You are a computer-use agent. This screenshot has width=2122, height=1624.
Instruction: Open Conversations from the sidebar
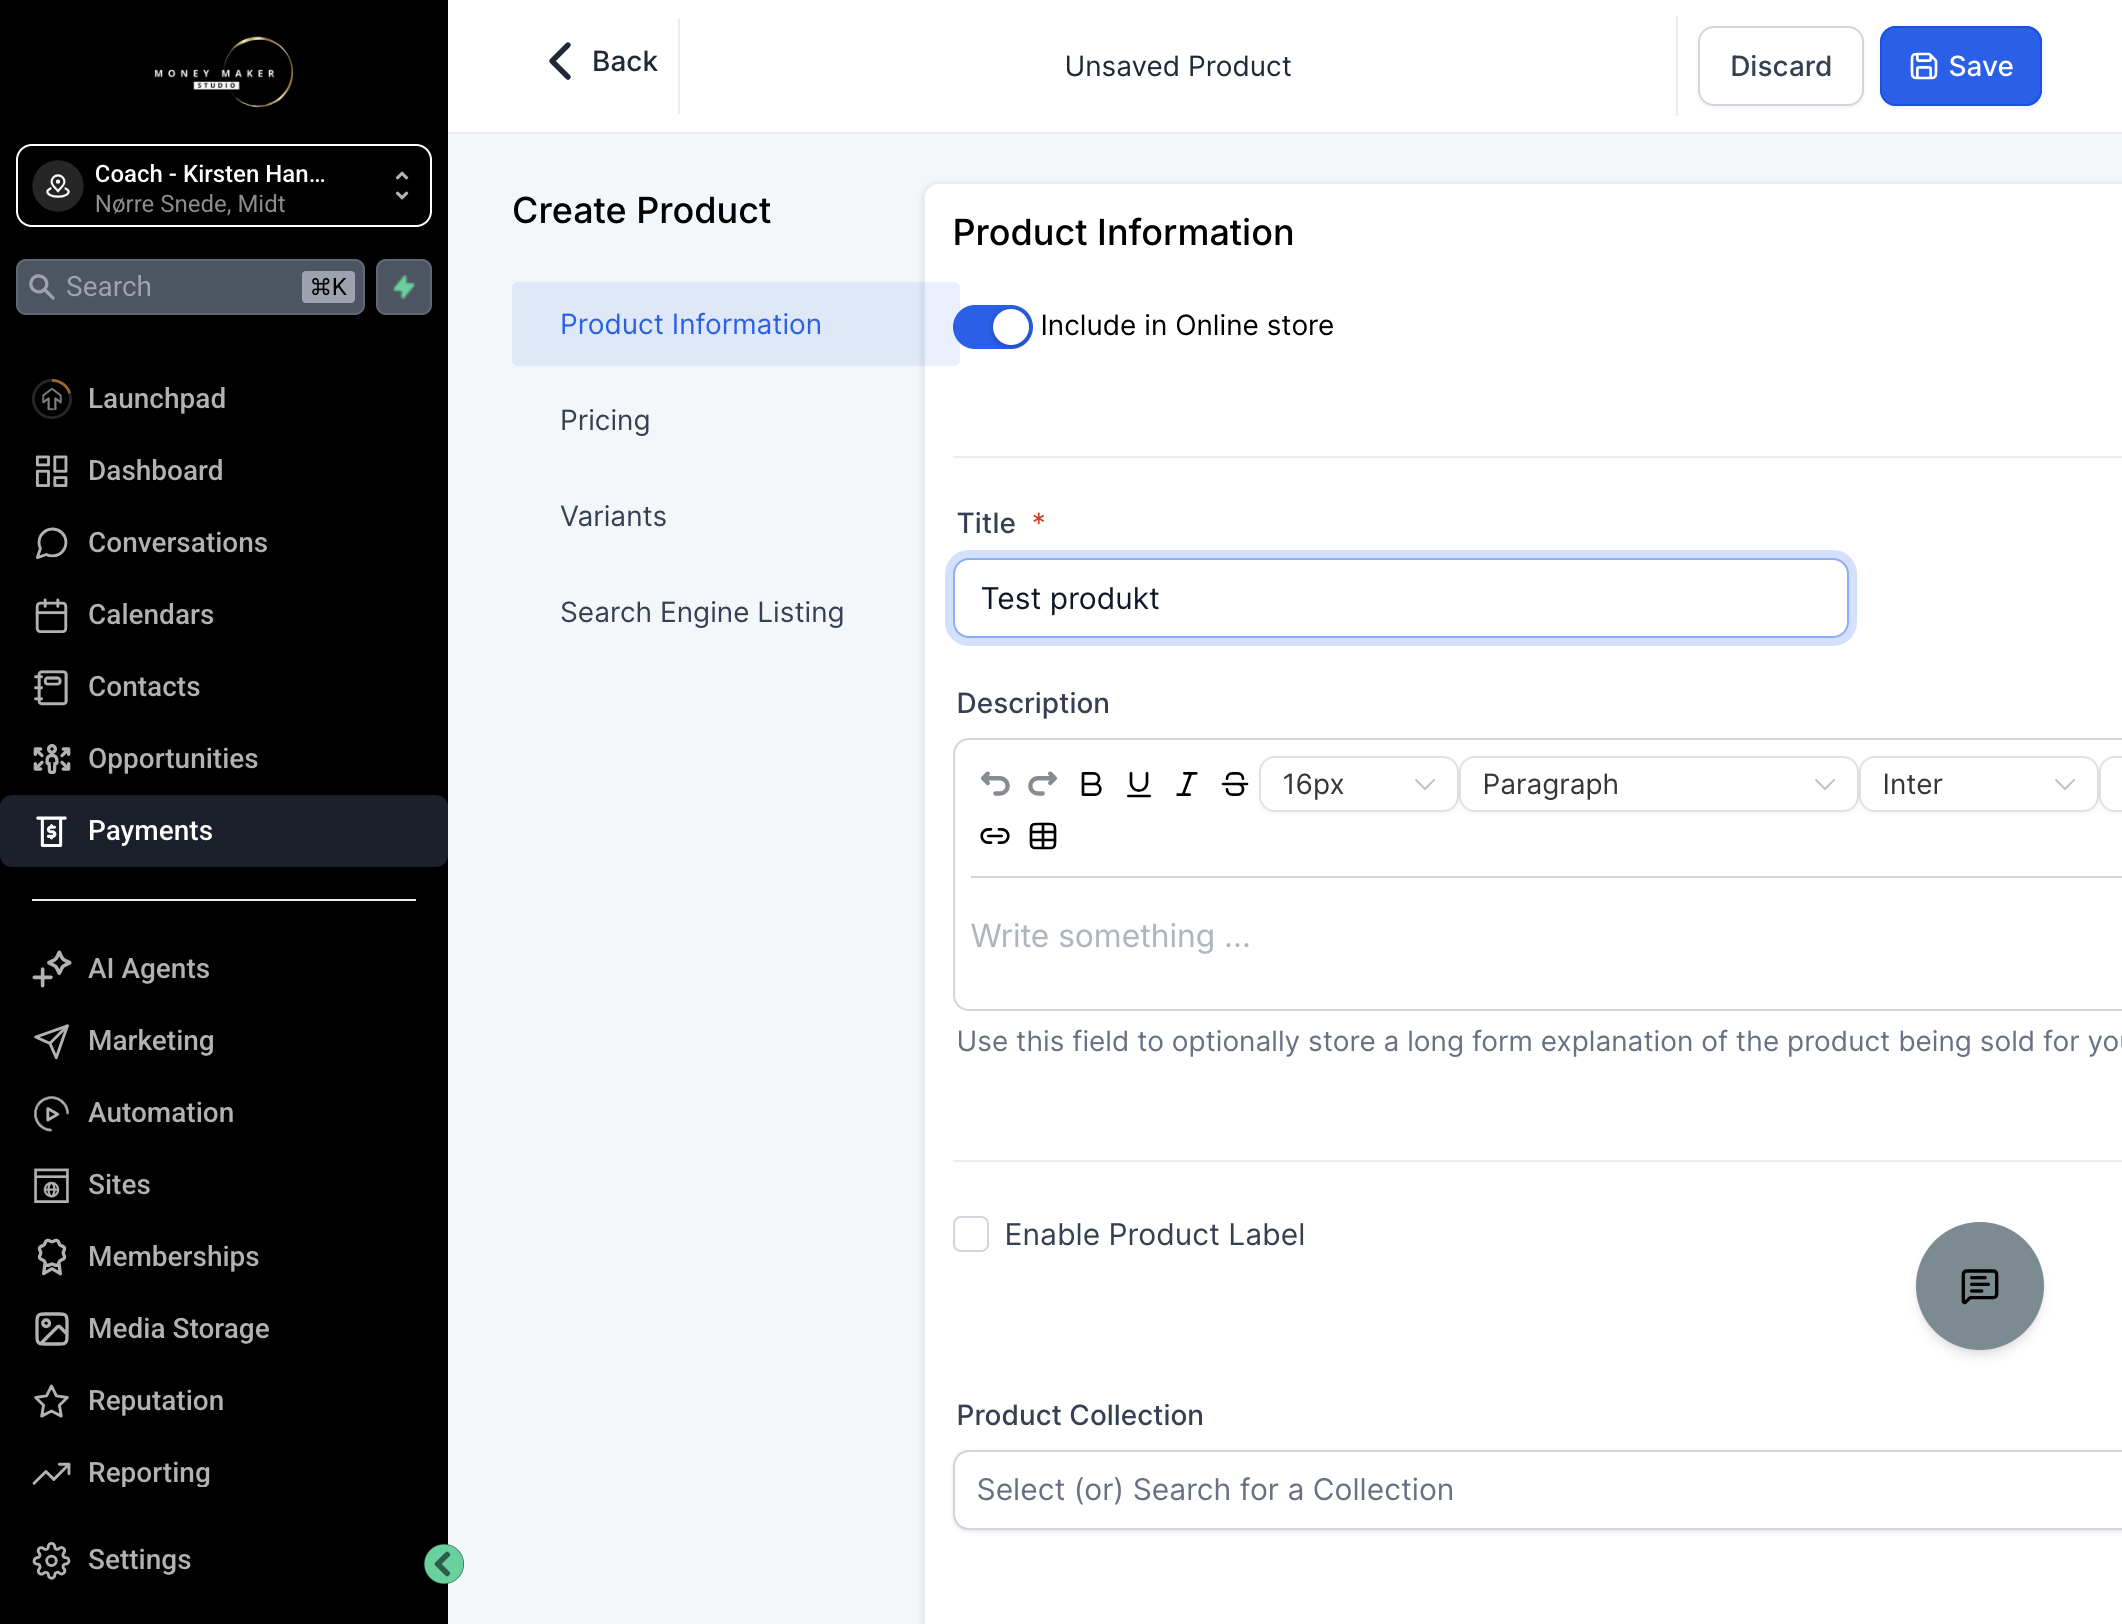pos(224,543)
